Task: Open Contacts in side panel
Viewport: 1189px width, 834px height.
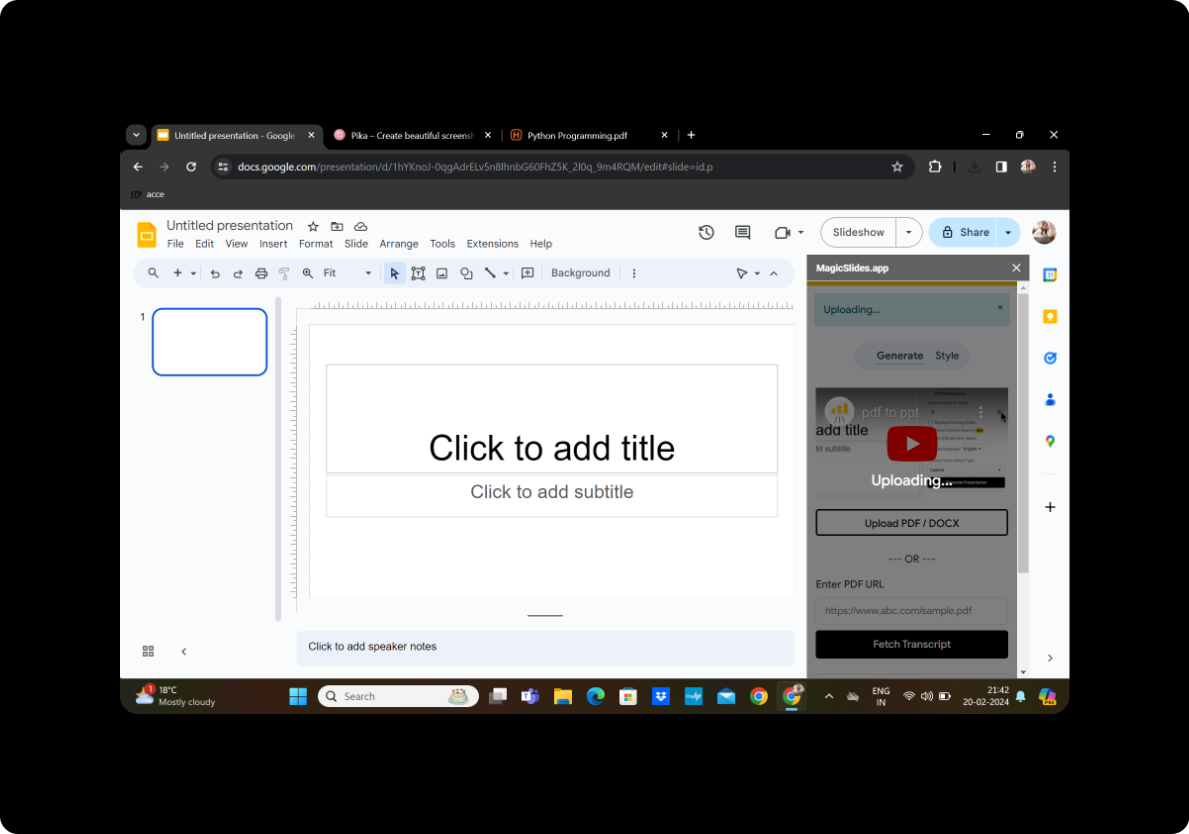Action: tap(1050, 400)
